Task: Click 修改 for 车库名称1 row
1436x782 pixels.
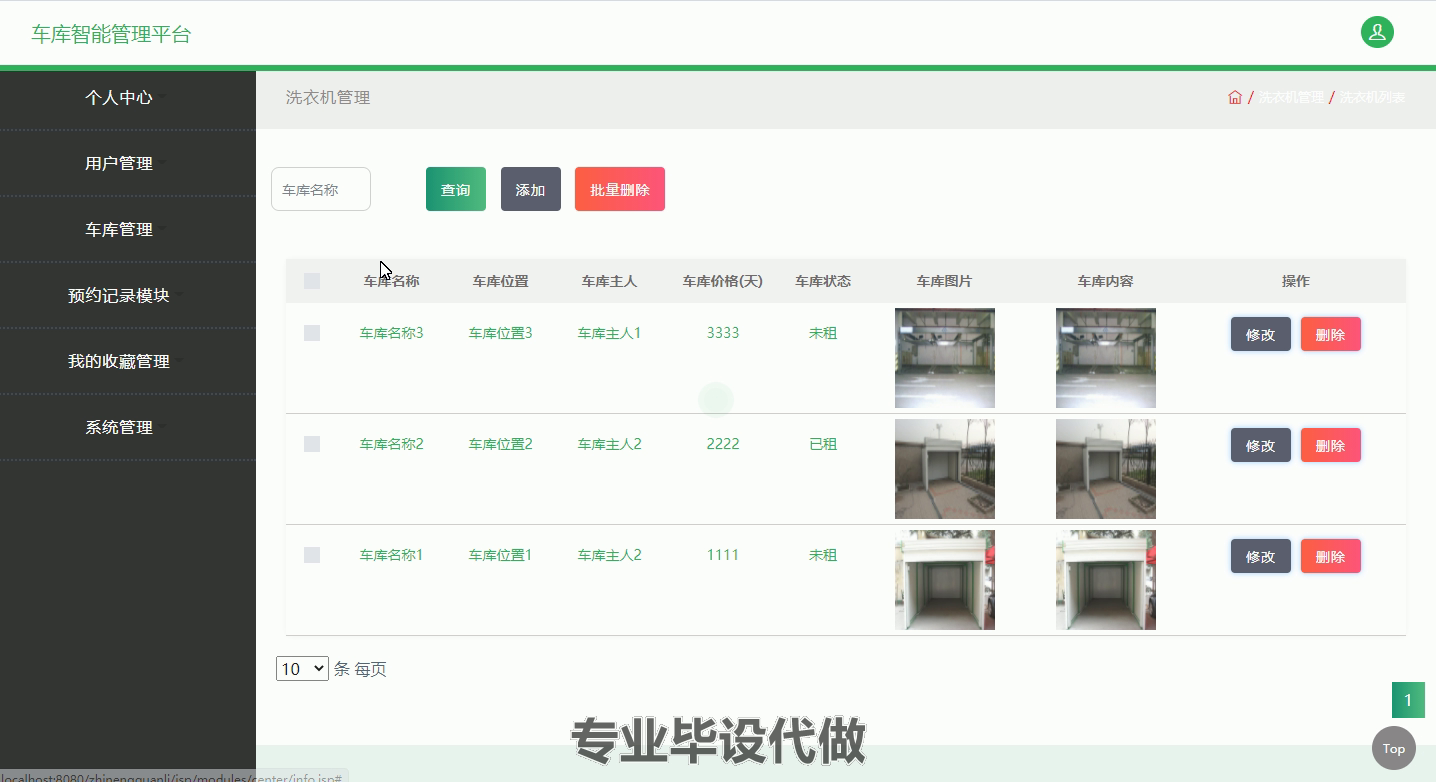Action: coord(1261,556)
